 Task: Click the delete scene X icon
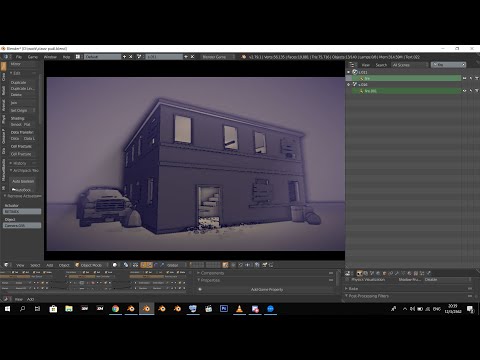point(192,57)
